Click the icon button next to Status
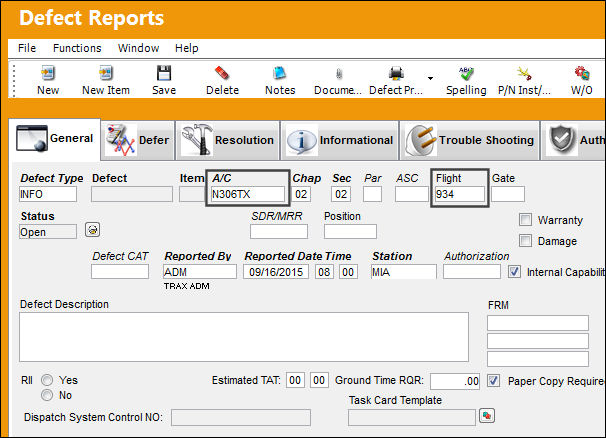This screenshot has width=606, height=438. 92,230
